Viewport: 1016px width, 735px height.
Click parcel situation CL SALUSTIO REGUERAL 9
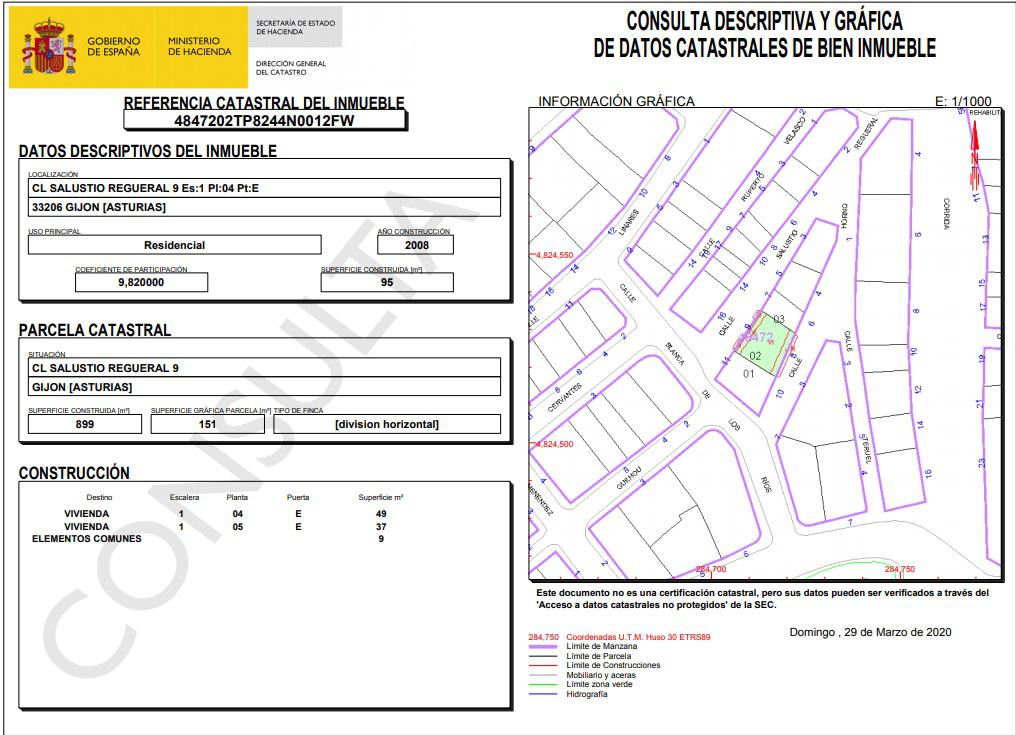pos(264,368)
